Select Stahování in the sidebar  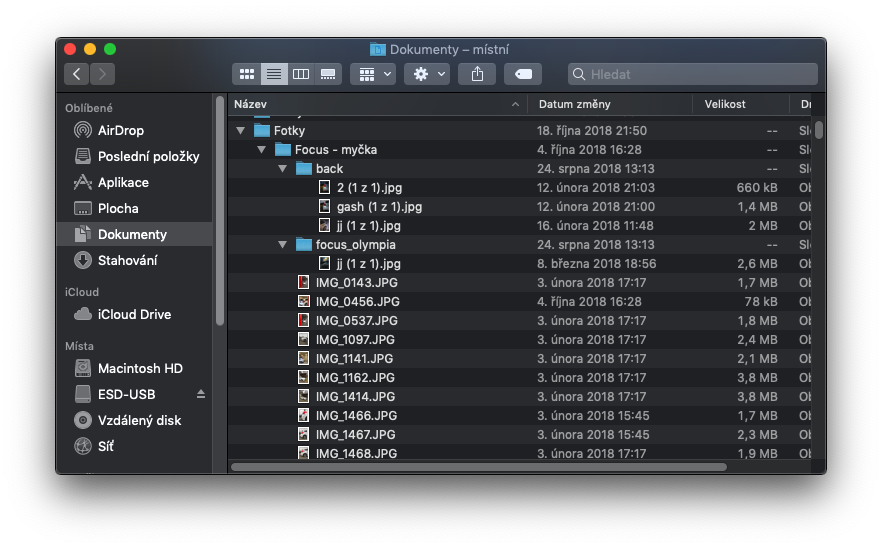[x=127, y=260]
